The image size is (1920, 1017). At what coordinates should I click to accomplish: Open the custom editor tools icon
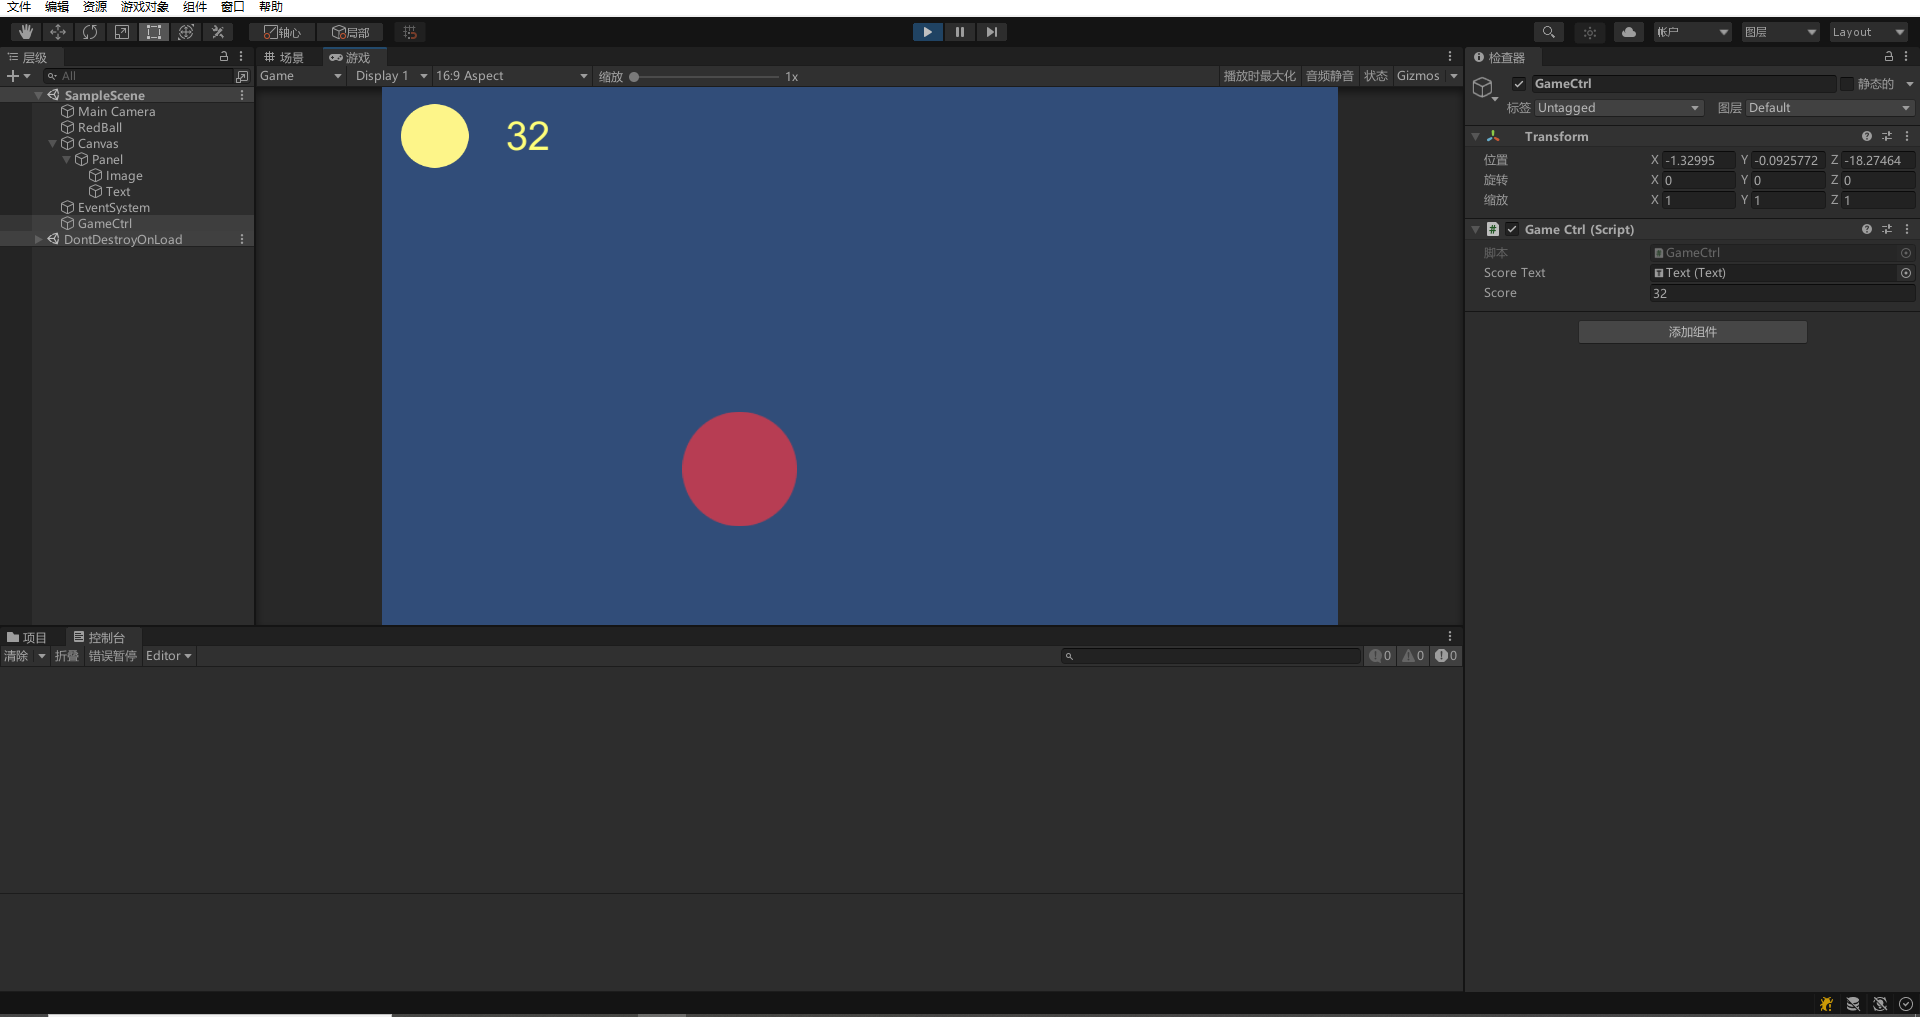click(218, 32)
